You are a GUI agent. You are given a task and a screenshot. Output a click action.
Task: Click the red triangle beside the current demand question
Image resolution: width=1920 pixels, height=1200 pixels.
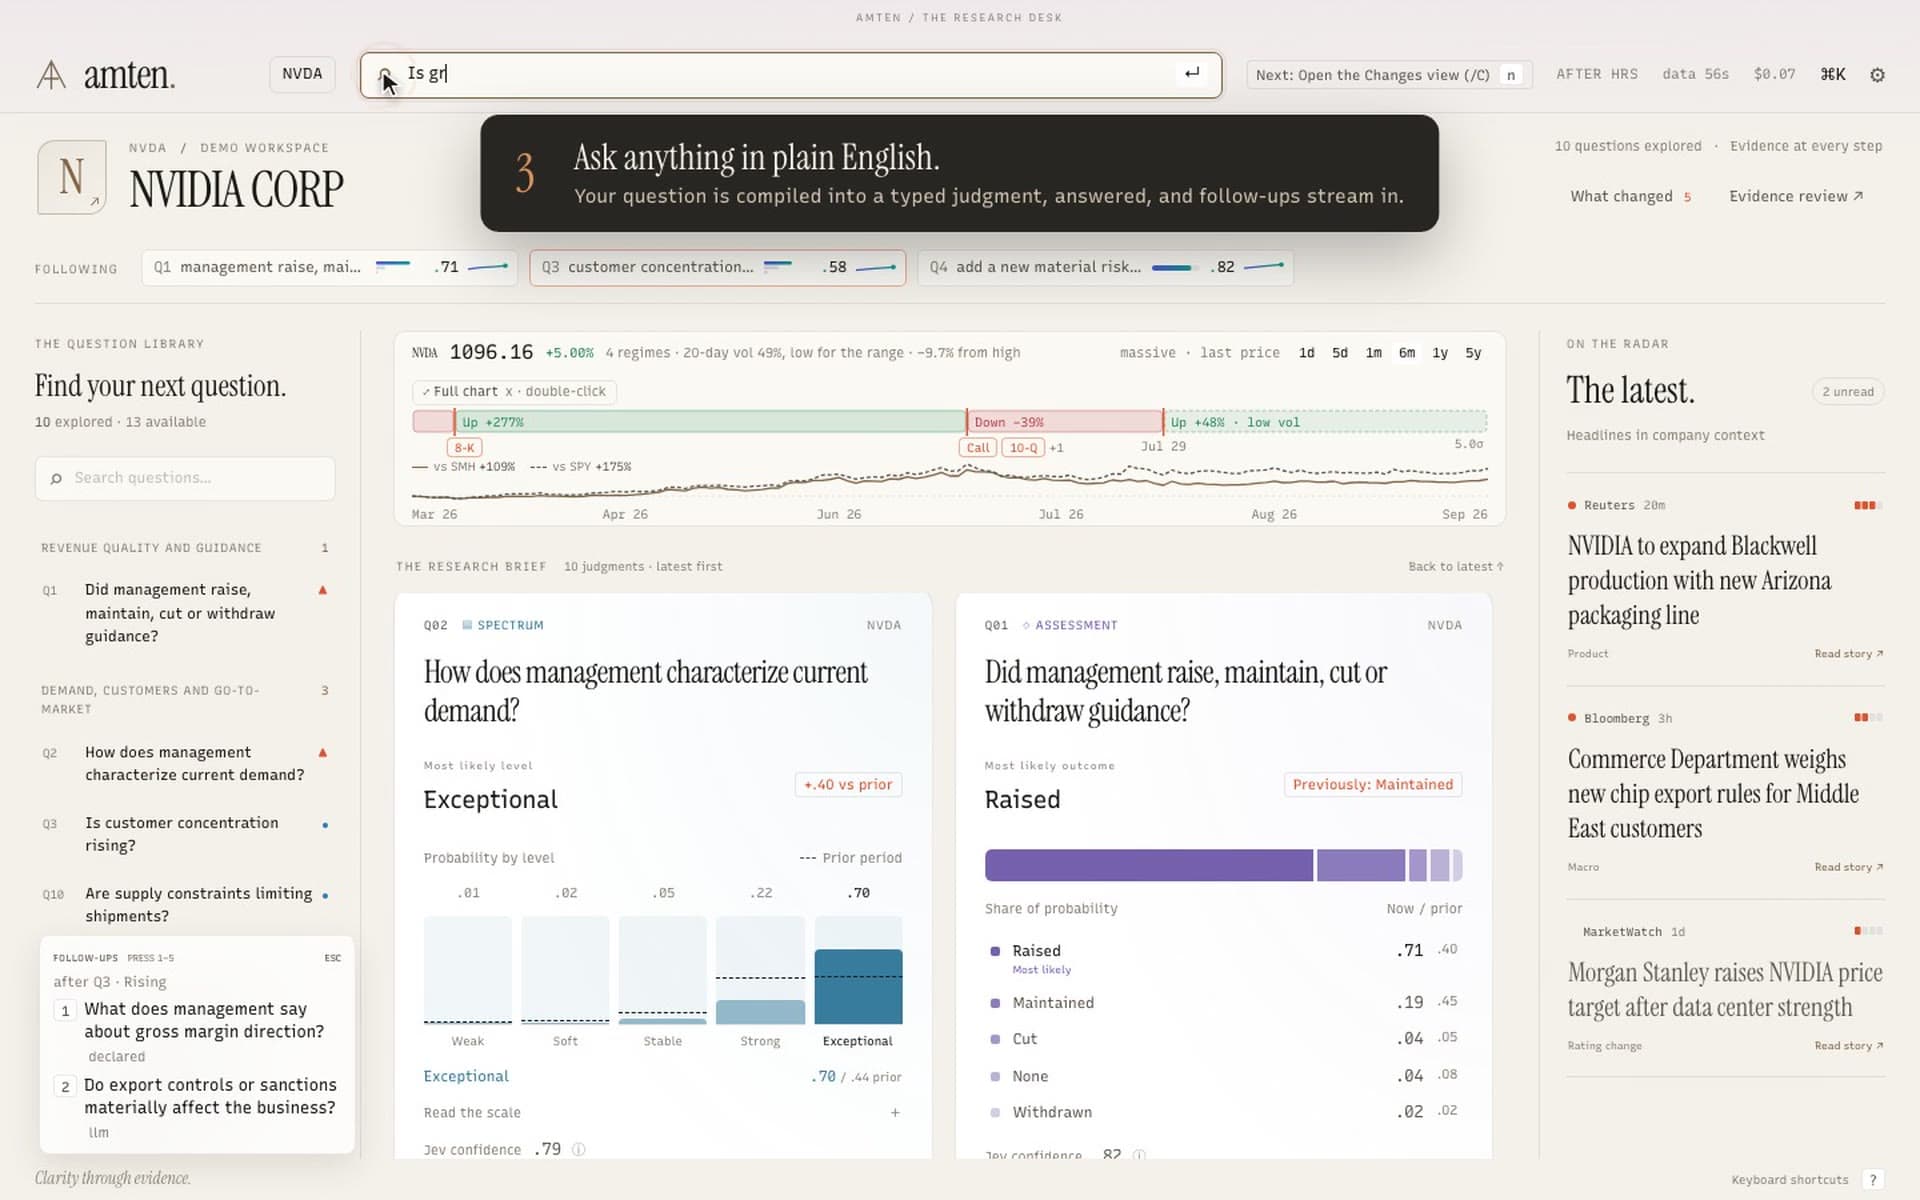pos(323,752)
